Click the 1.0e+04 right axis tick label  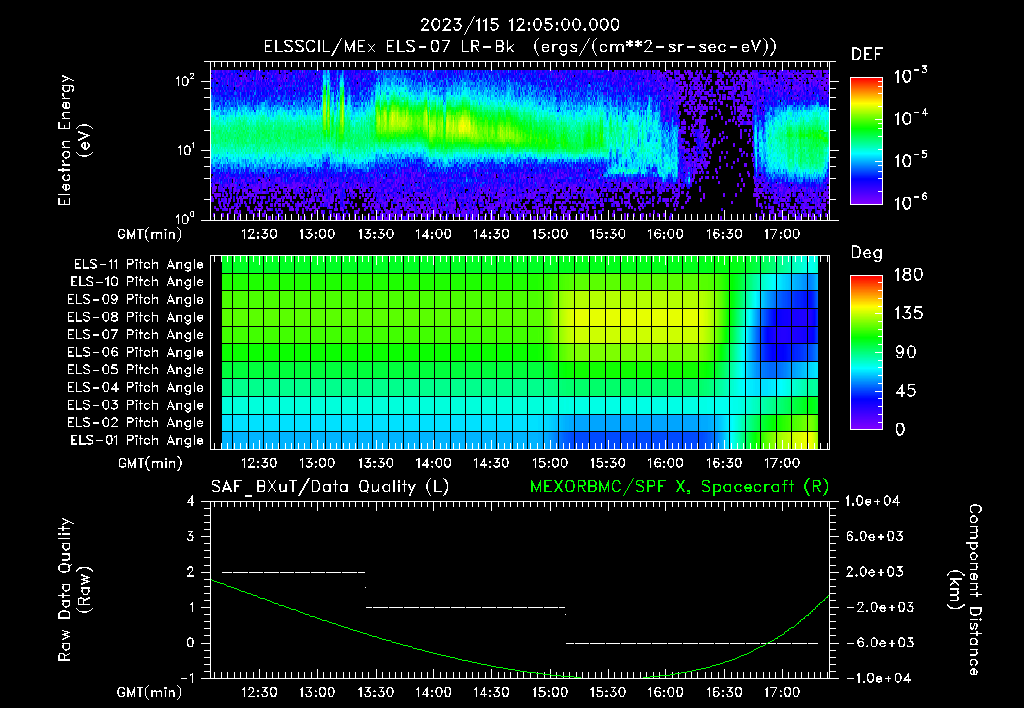click(x=872, y=501)
